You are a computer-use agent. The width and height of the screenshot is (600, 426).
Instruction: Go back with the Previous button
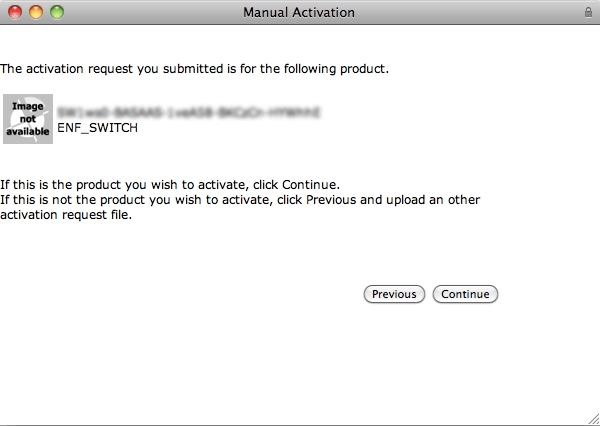394,294
